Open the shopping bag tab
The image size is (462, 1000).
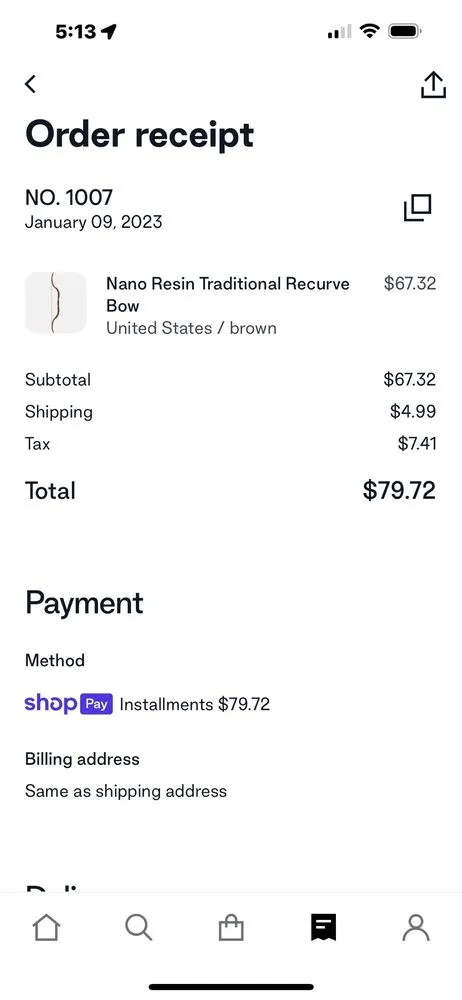pos(231,928)
